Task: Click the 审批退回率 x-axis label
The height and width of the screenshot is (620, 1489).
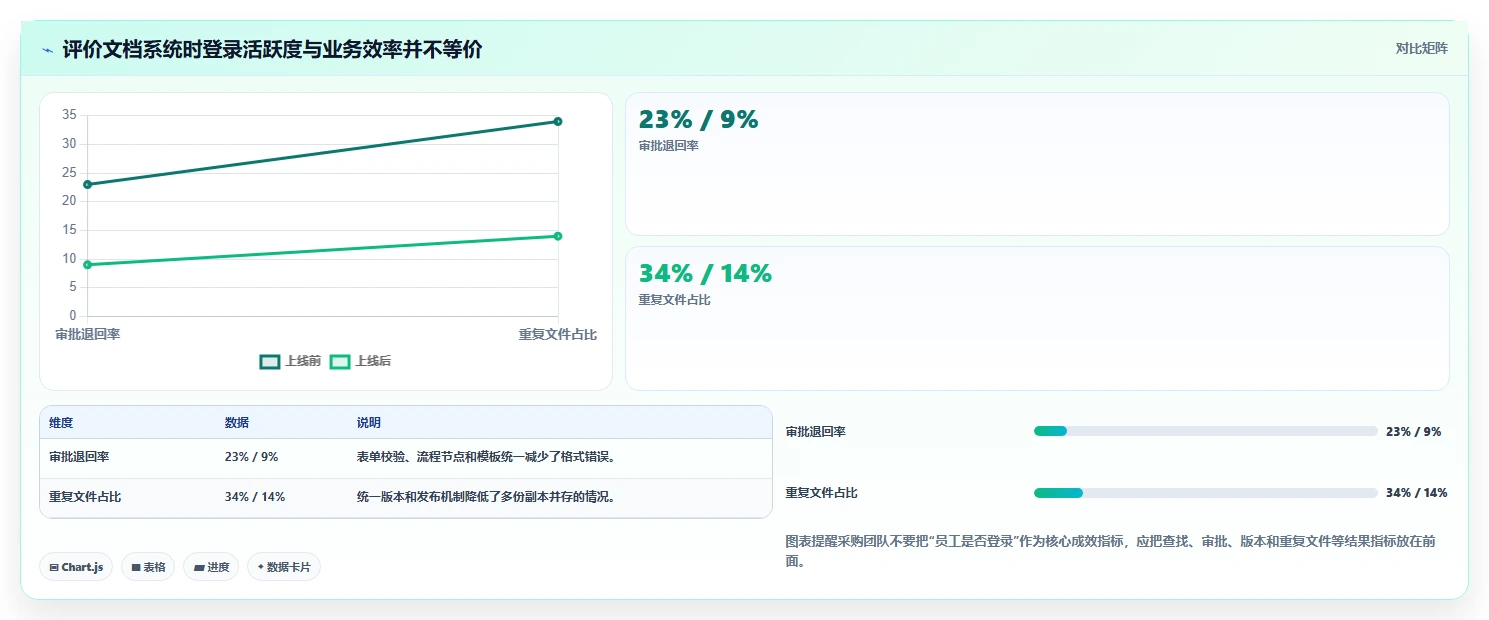Action: tap(88, 334)
